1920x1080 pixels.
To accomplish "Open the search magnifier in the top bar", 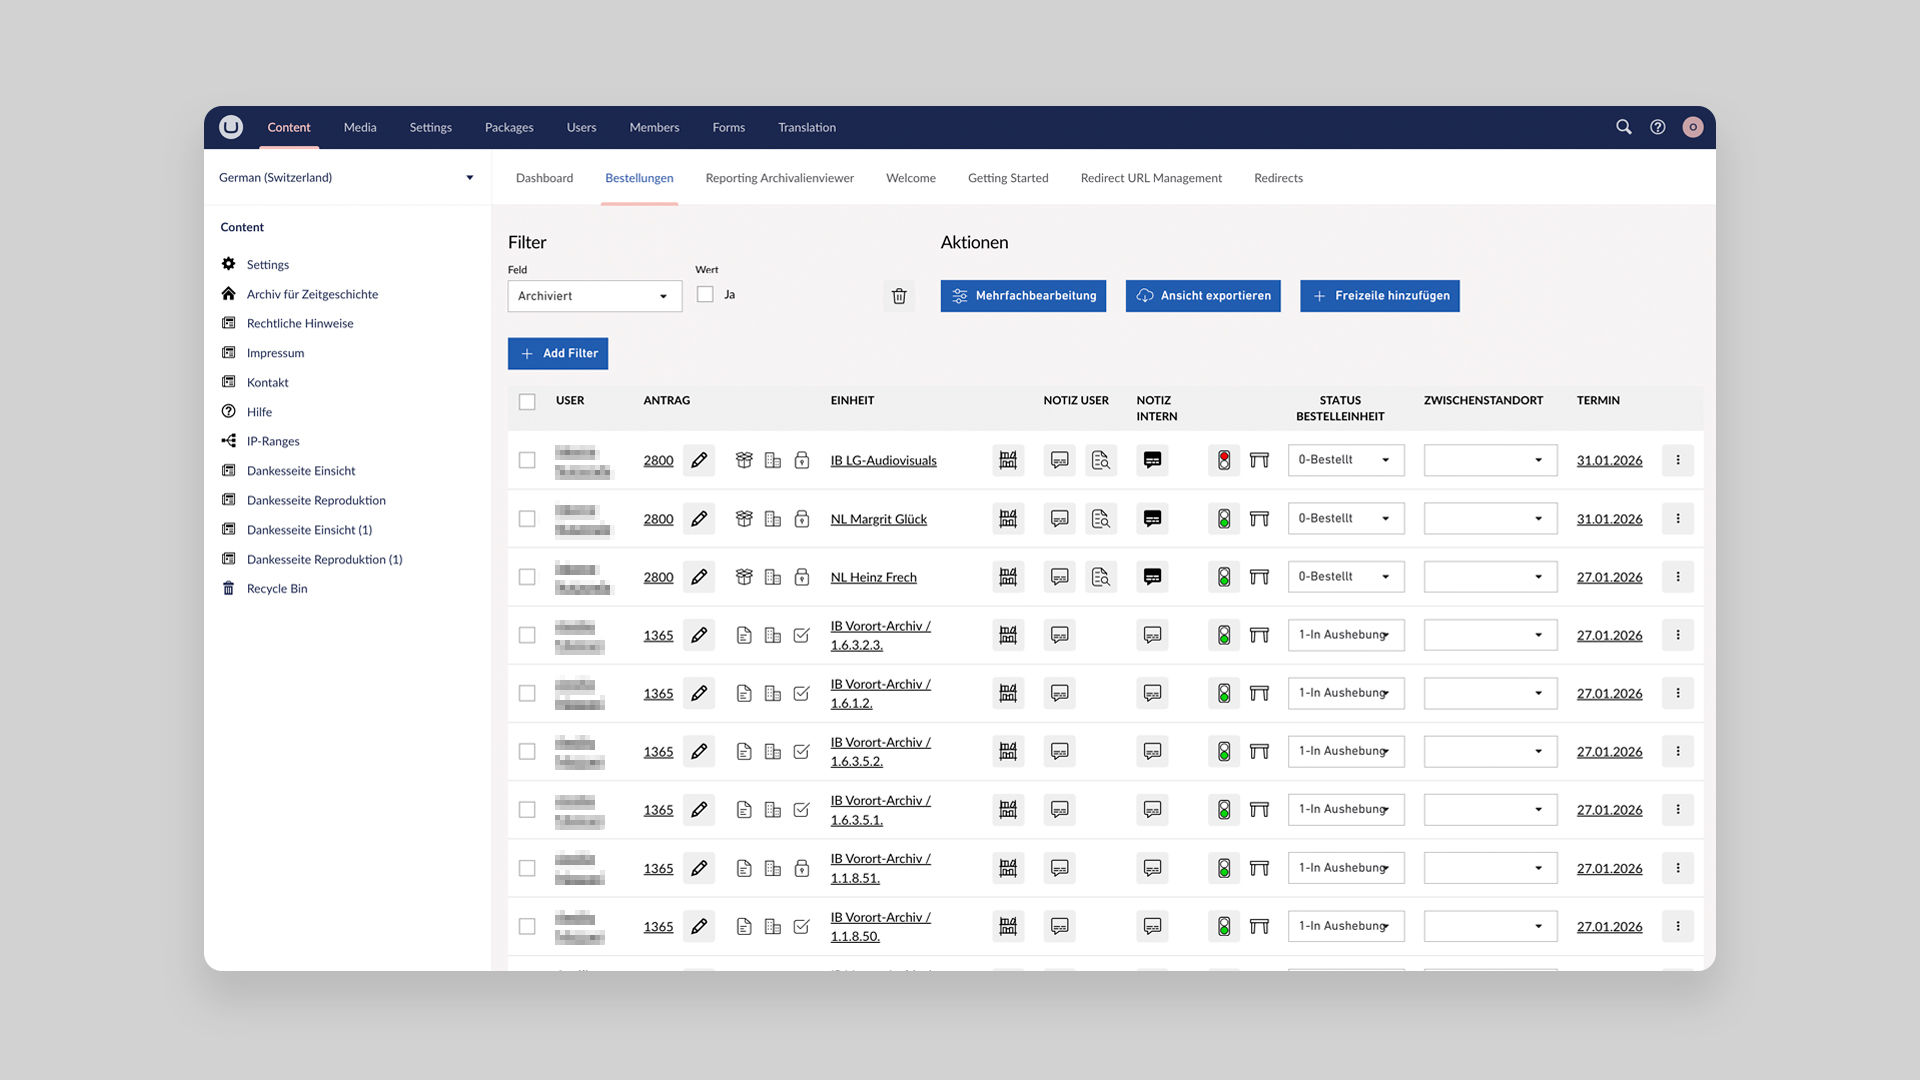I will 1623,127.
